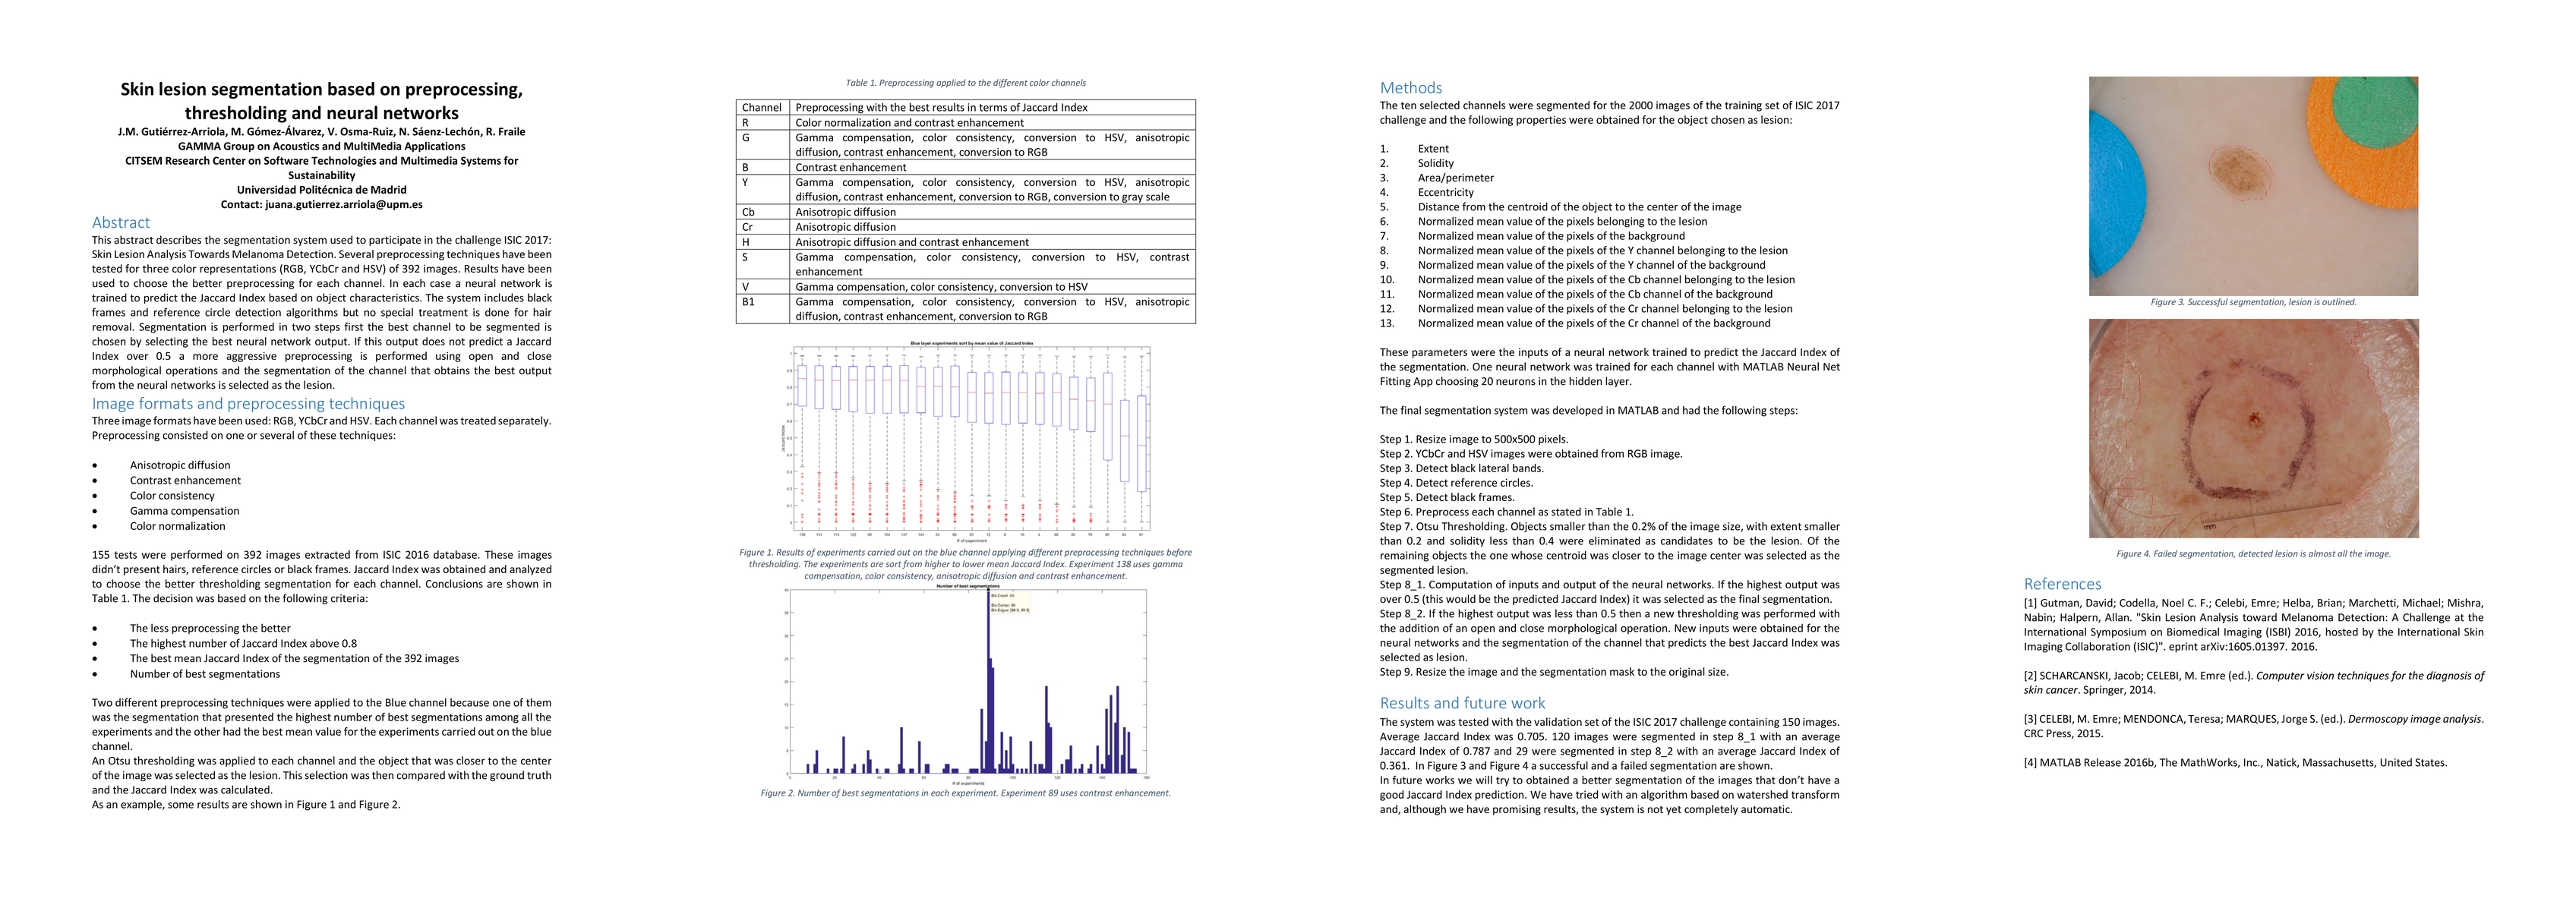Image resolution: width=2576 pixels, height=911 pixels.
Task: Click the successful segmentation lesion photo
Action: (2253, 186)
